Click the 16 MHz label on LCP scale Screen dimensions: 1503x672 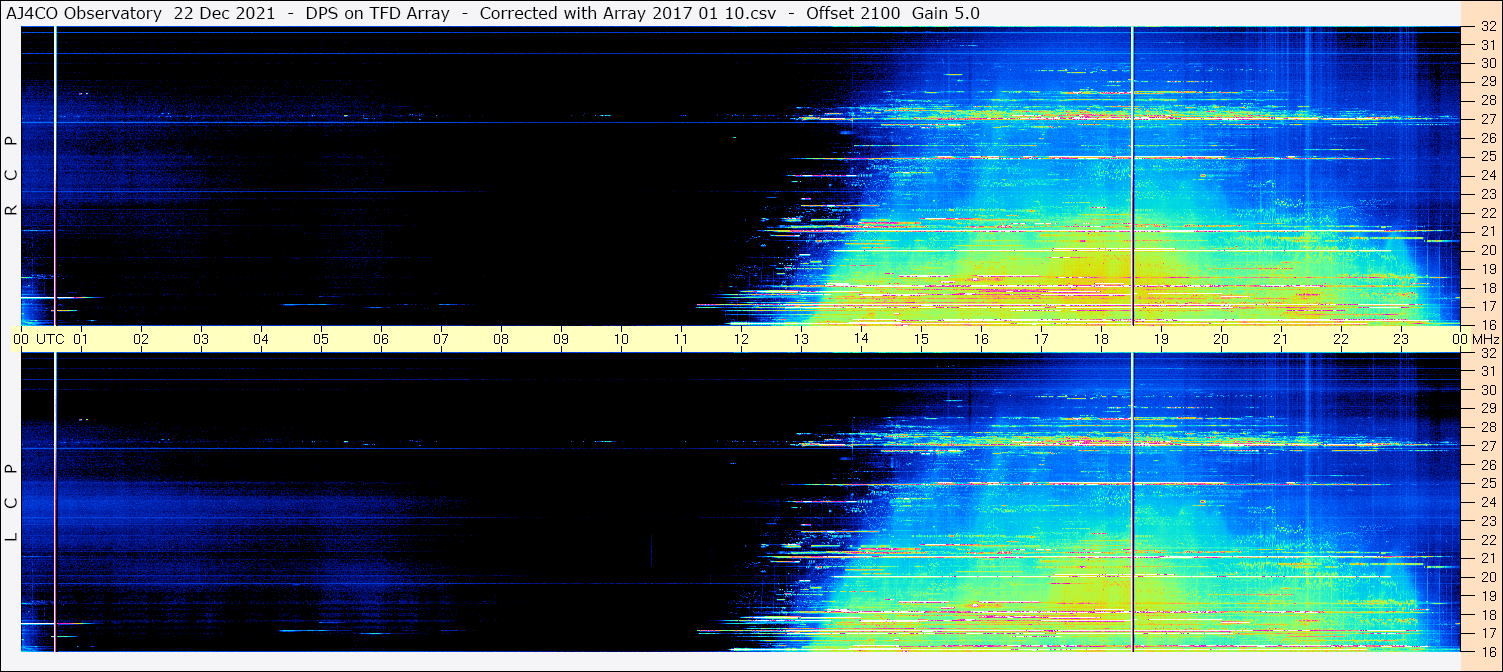coord(1488,651)
